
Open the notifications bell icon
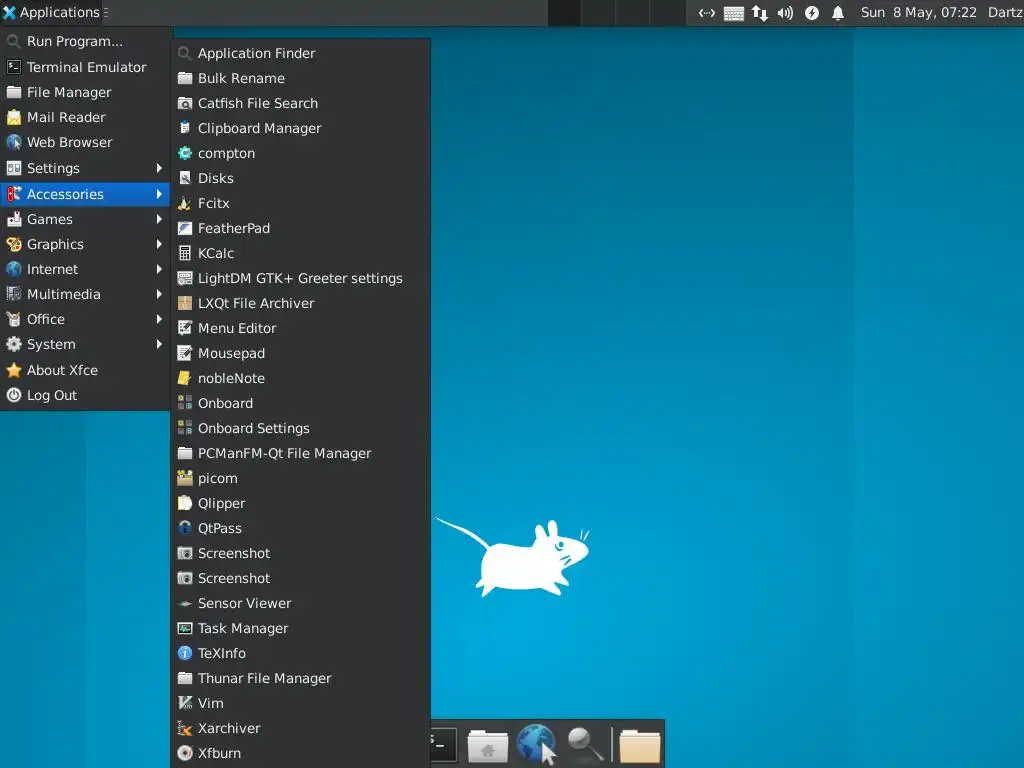tap(838, 13)
